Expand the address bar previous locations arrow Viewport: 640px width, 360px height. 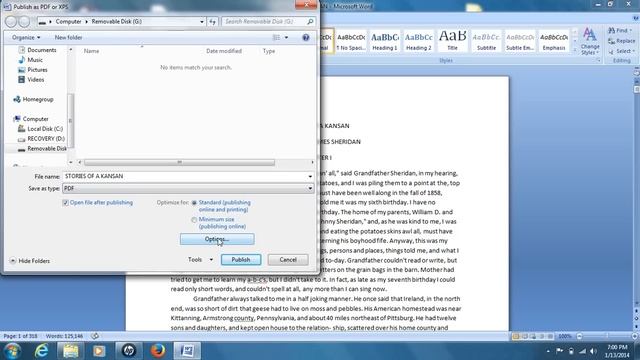(202, 21)
